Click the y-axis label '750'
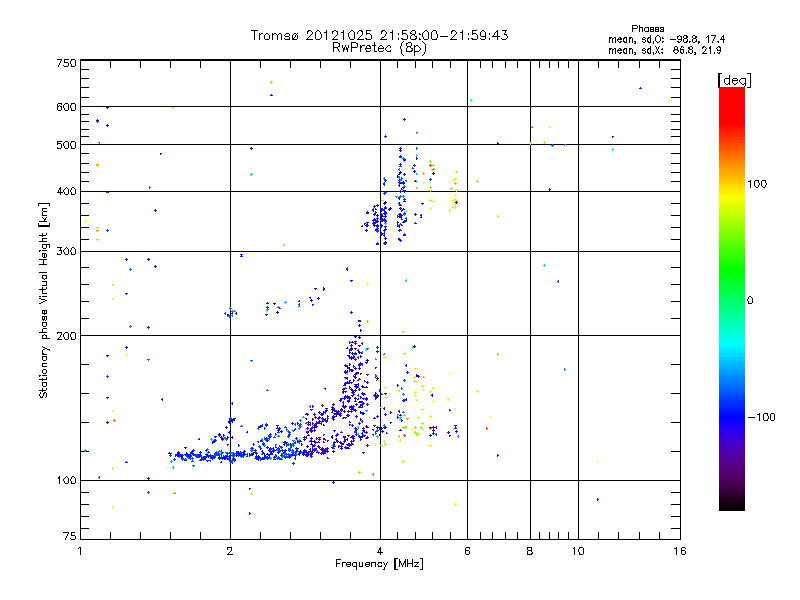 tap(66, 63)
